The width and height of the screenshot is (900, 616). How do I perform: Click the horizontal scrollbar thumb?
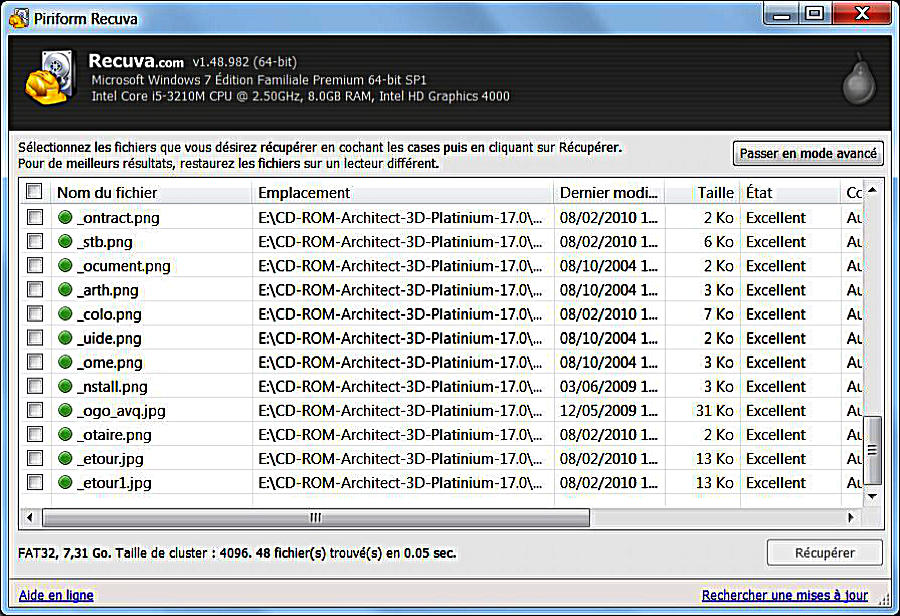316,518
